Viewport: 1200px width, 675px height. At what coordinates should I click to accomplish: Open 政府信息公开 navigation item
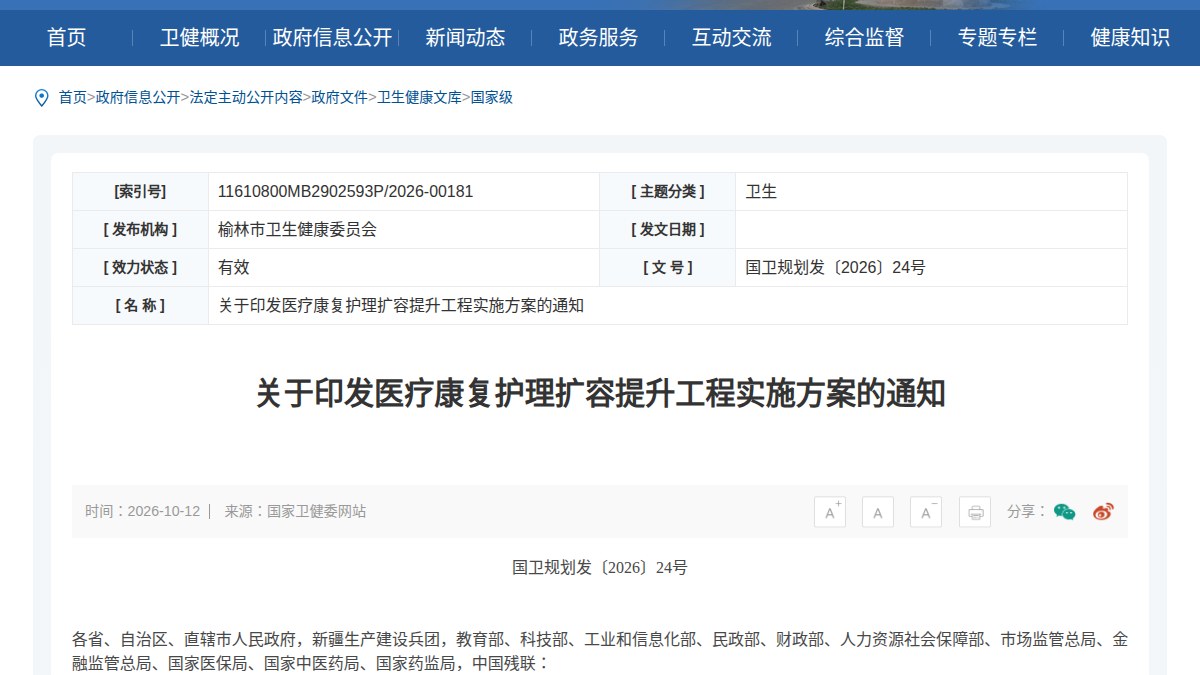click(333, 38)
